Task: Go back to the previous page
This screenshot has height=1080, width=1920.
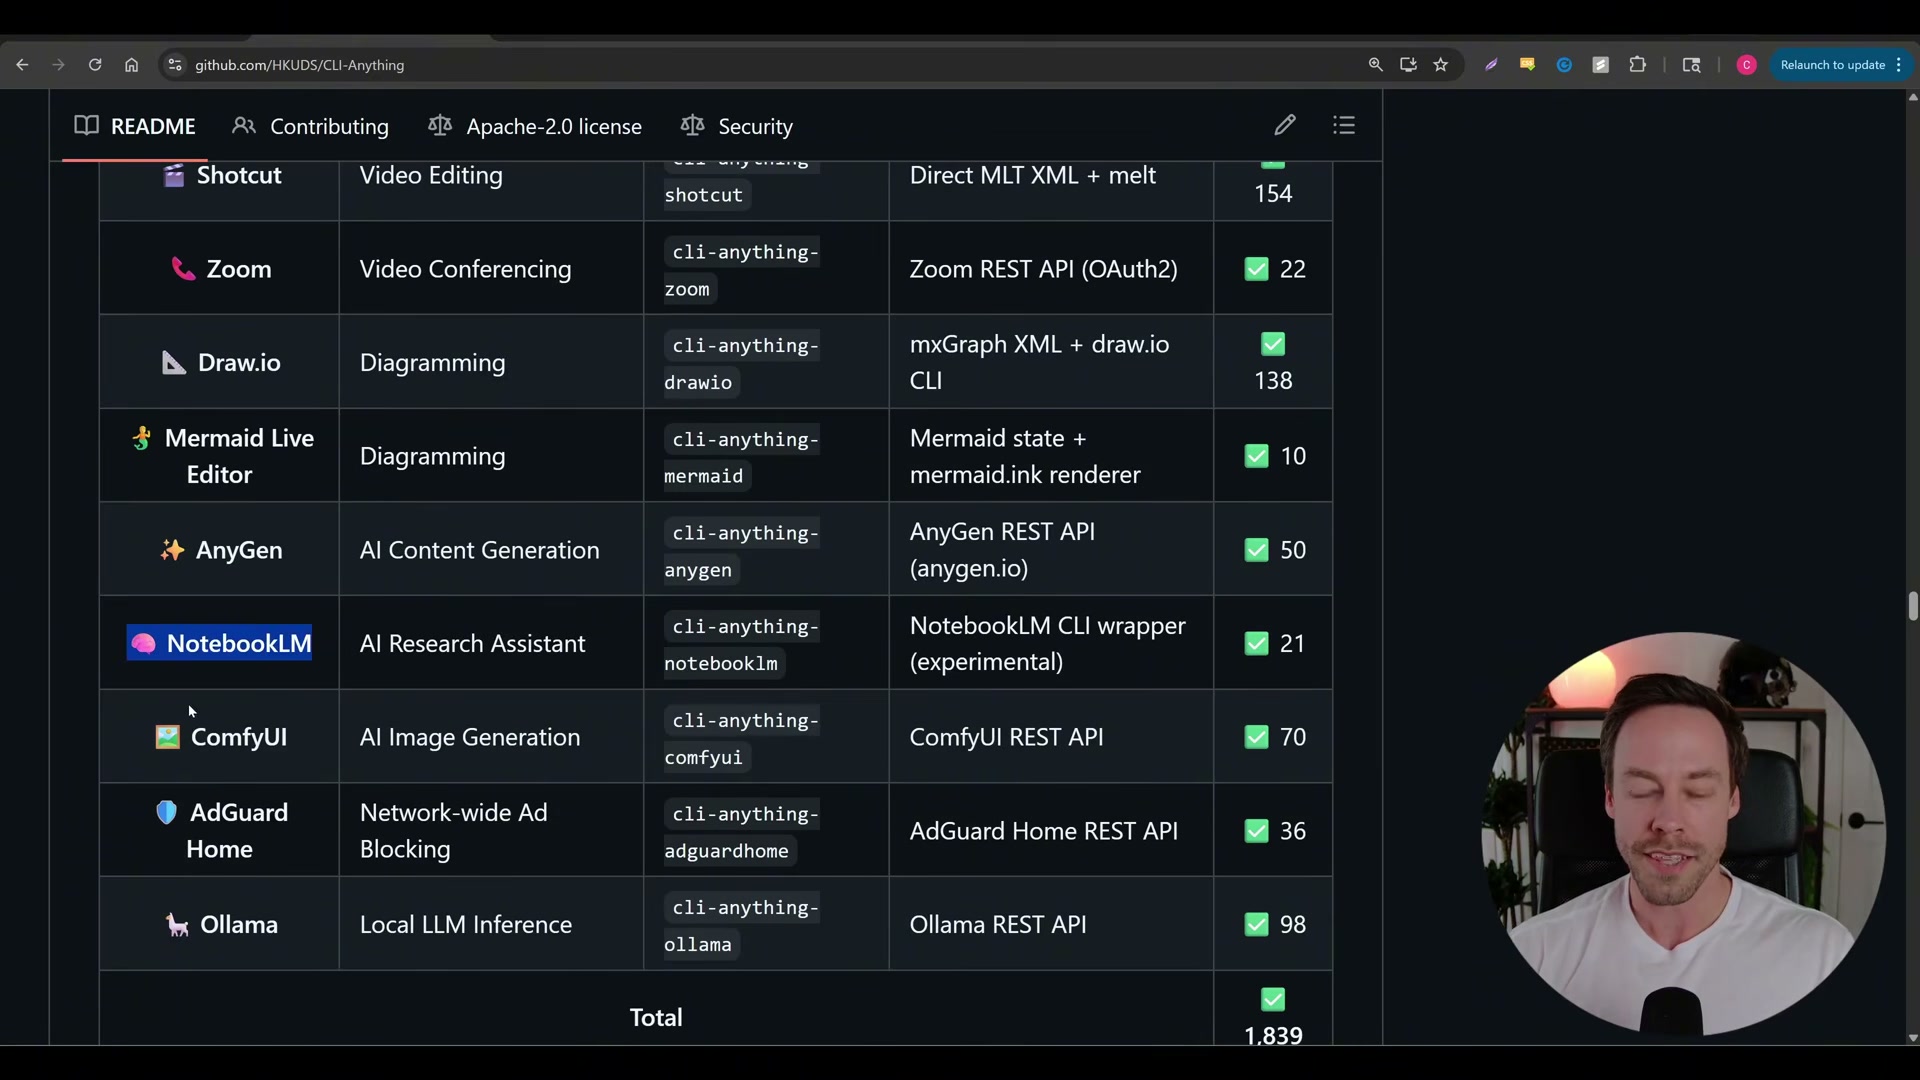Action: (x=22, y=65)
